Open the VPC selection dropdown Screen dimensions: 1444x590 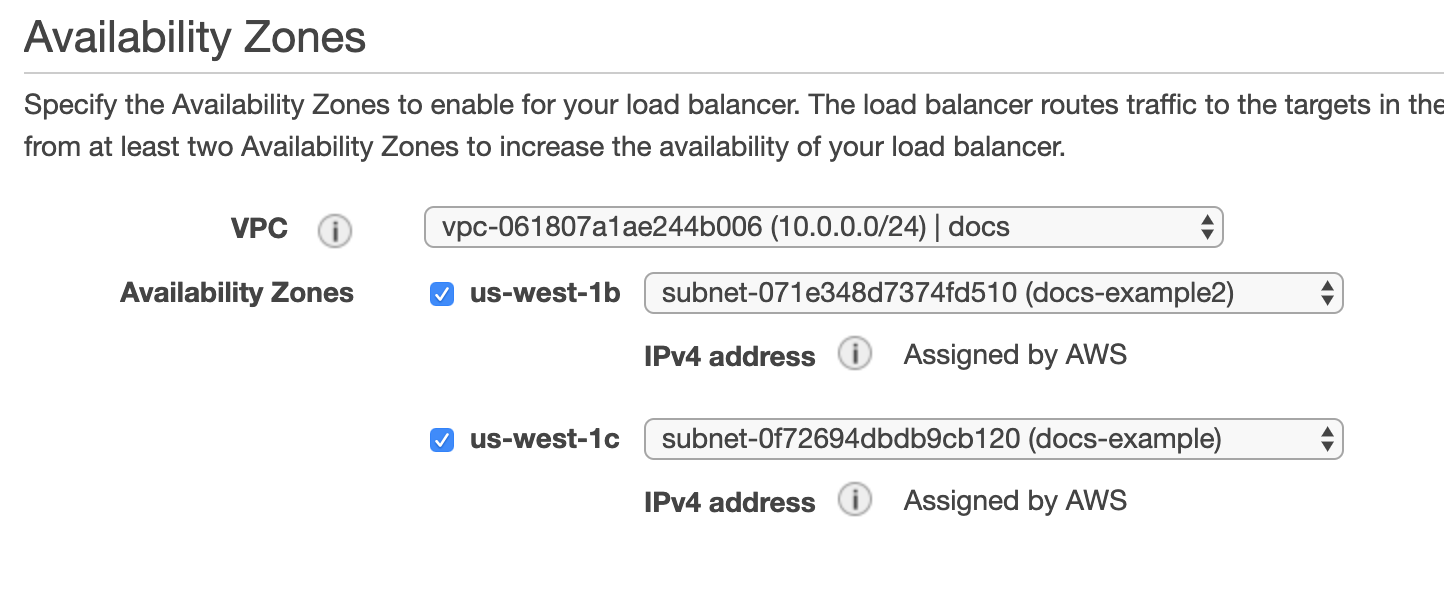(x=822, y=228)
